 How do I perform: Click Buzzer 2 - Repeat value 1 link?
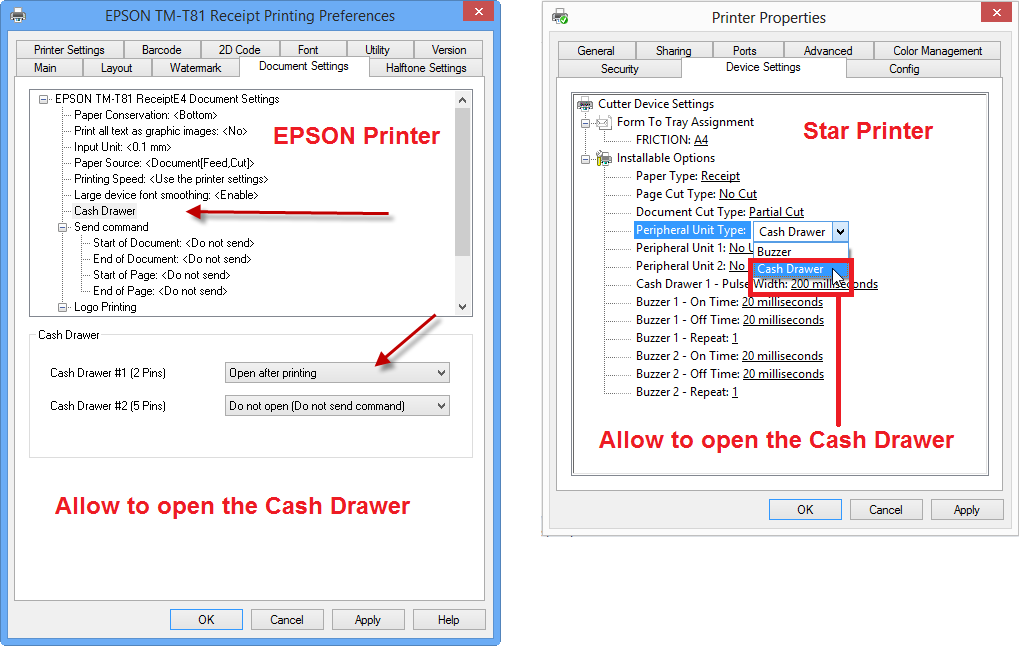click(735, 392)
